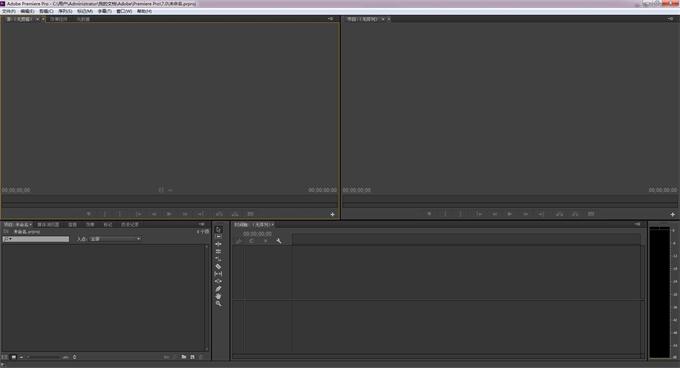Select the Slide tool
680x368 pixels.
(x=219, y=281)
